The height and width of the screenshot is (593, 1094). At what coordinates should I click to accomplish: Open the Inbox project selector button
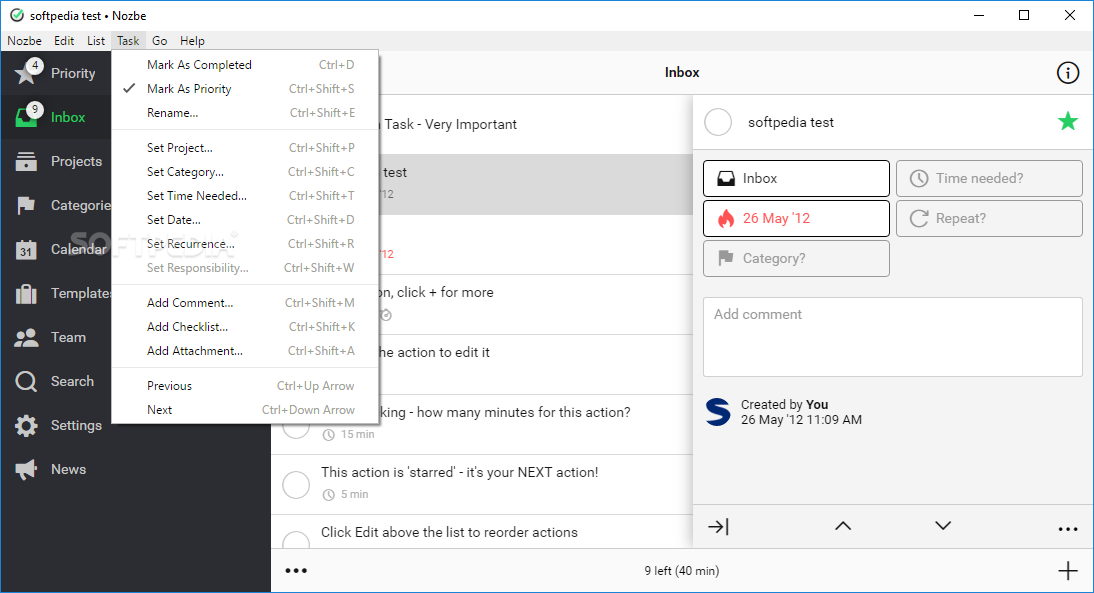tap(796, 179)
